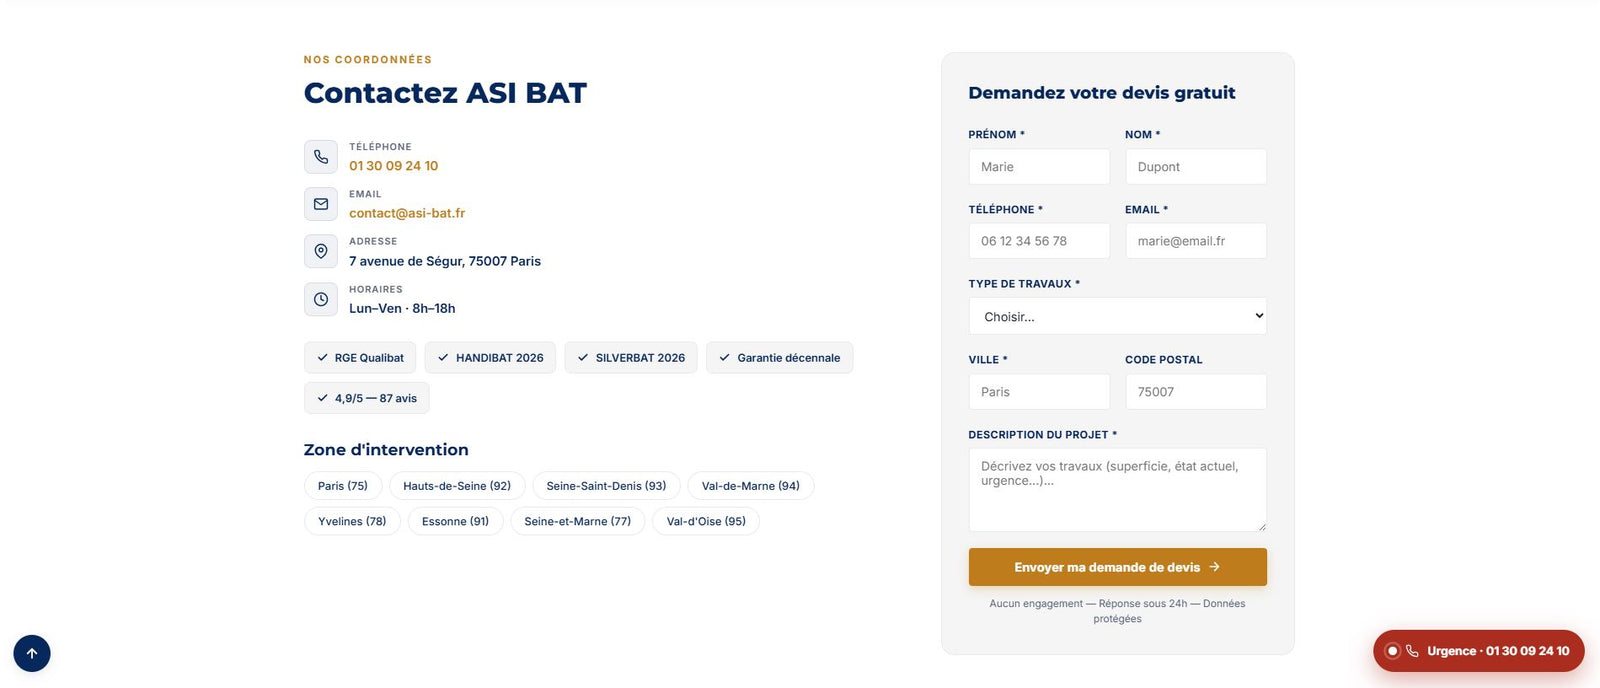The width and height of the screenshot is (1600, 688).
Task: Click the SILVERBAT 2026 badge text
Action: pyautogui.click(x=640, y=358)
